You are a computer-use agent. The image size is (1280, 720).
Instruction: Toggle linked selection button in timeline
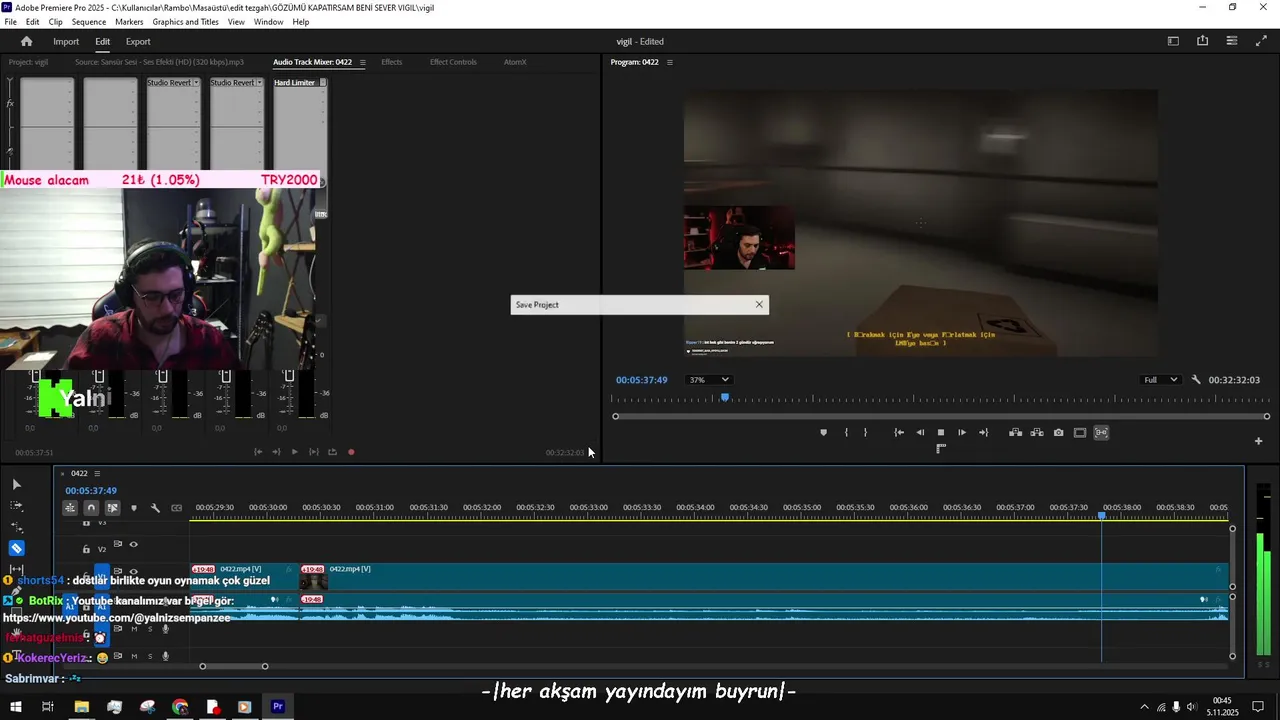[112, 508]
